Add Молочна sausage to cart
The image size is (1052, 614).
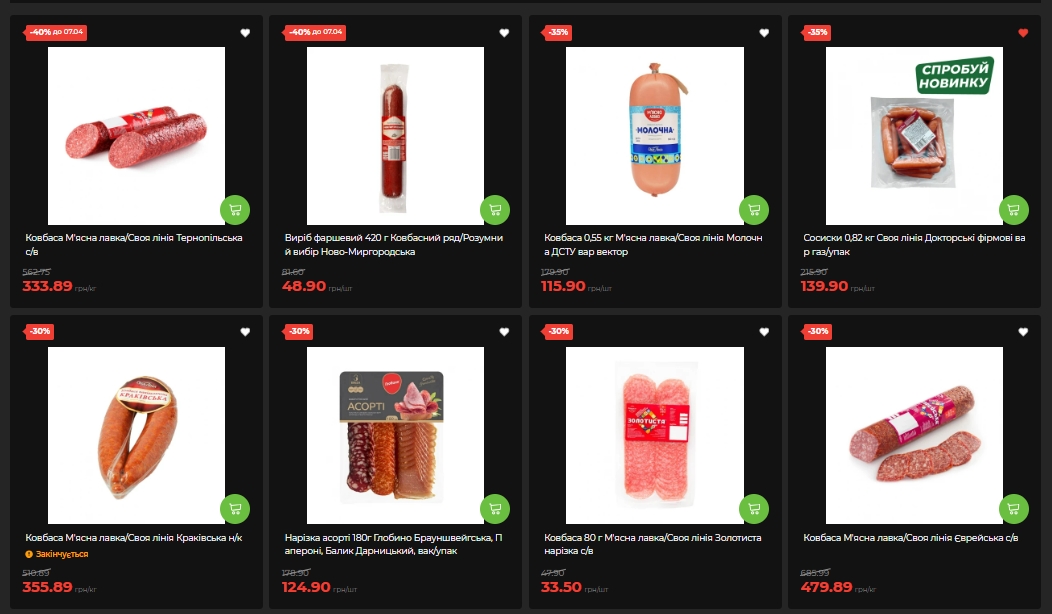click(x=753, y=210)
